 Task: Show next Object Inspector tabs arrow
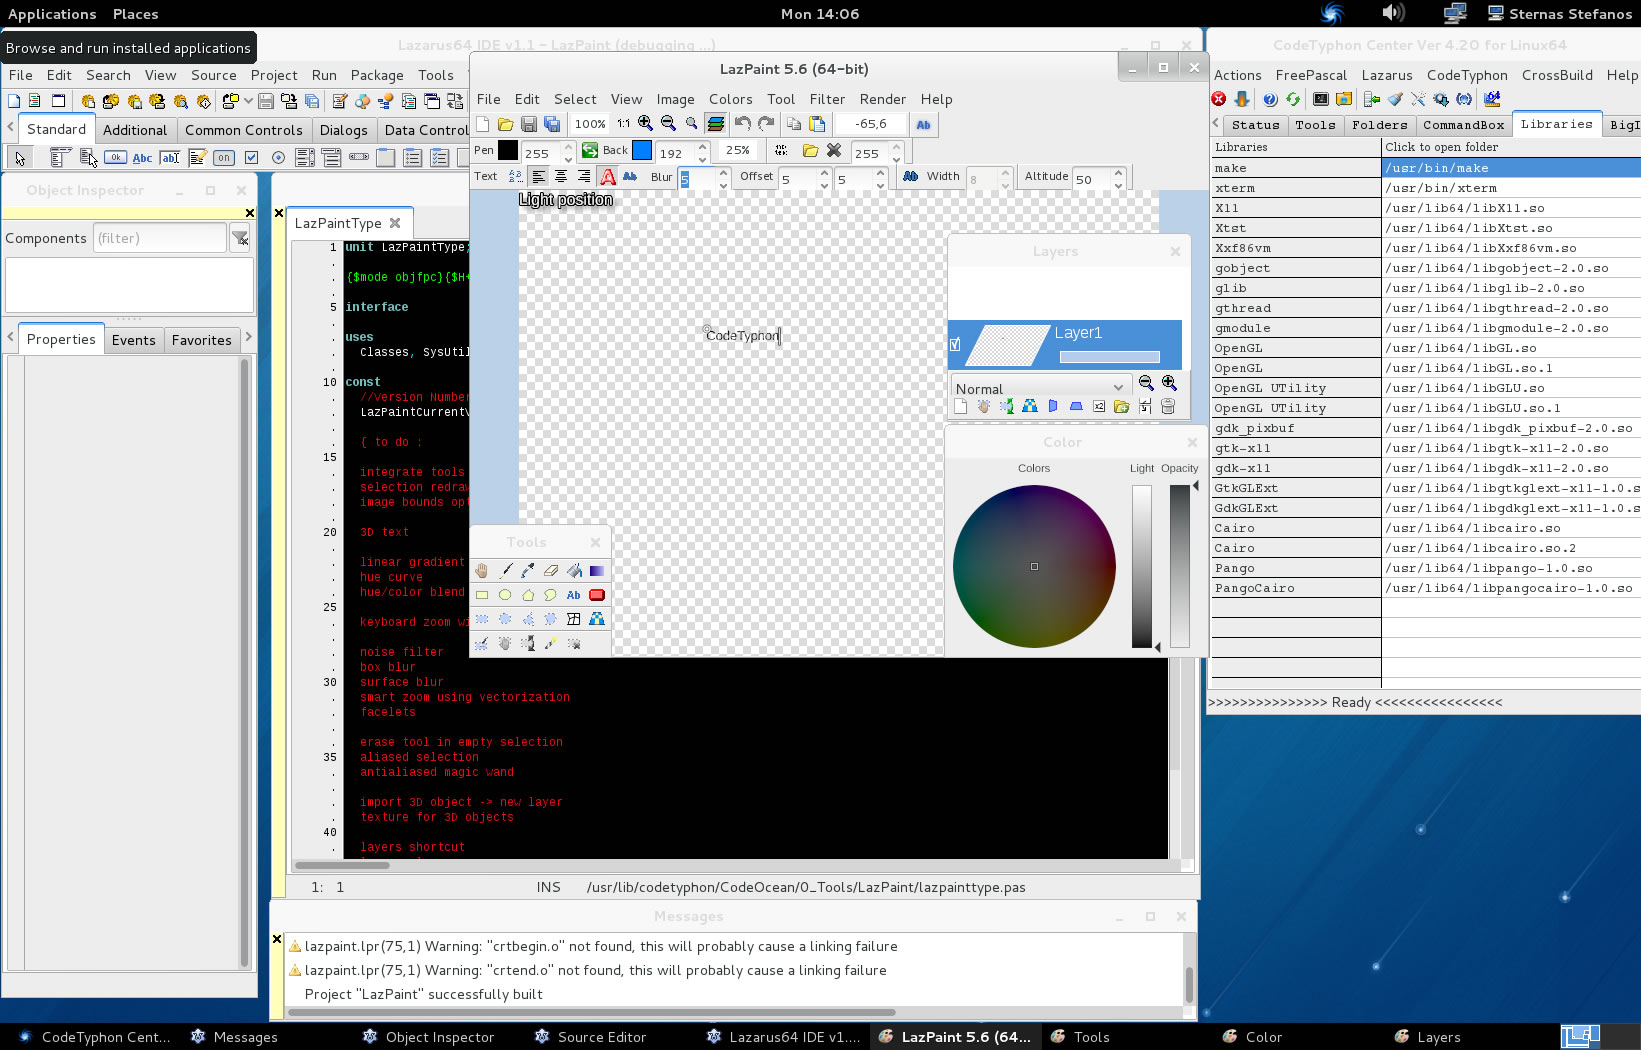coord(249,338)
